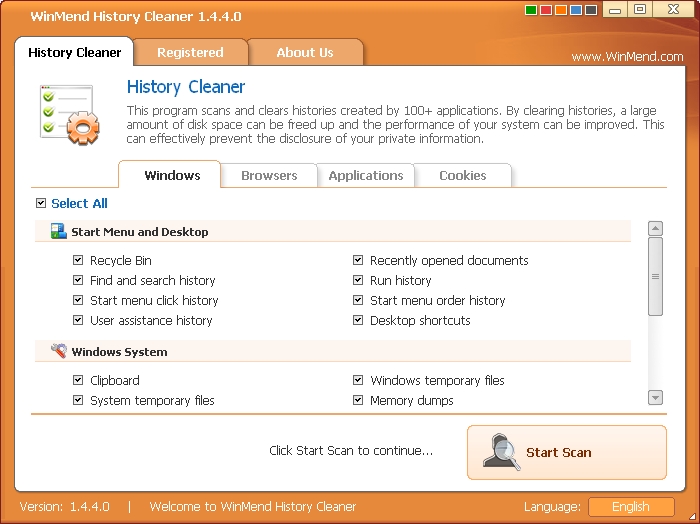
Task: Toggle Windows temporary files checkbox
Action: [x=358, y=380]
